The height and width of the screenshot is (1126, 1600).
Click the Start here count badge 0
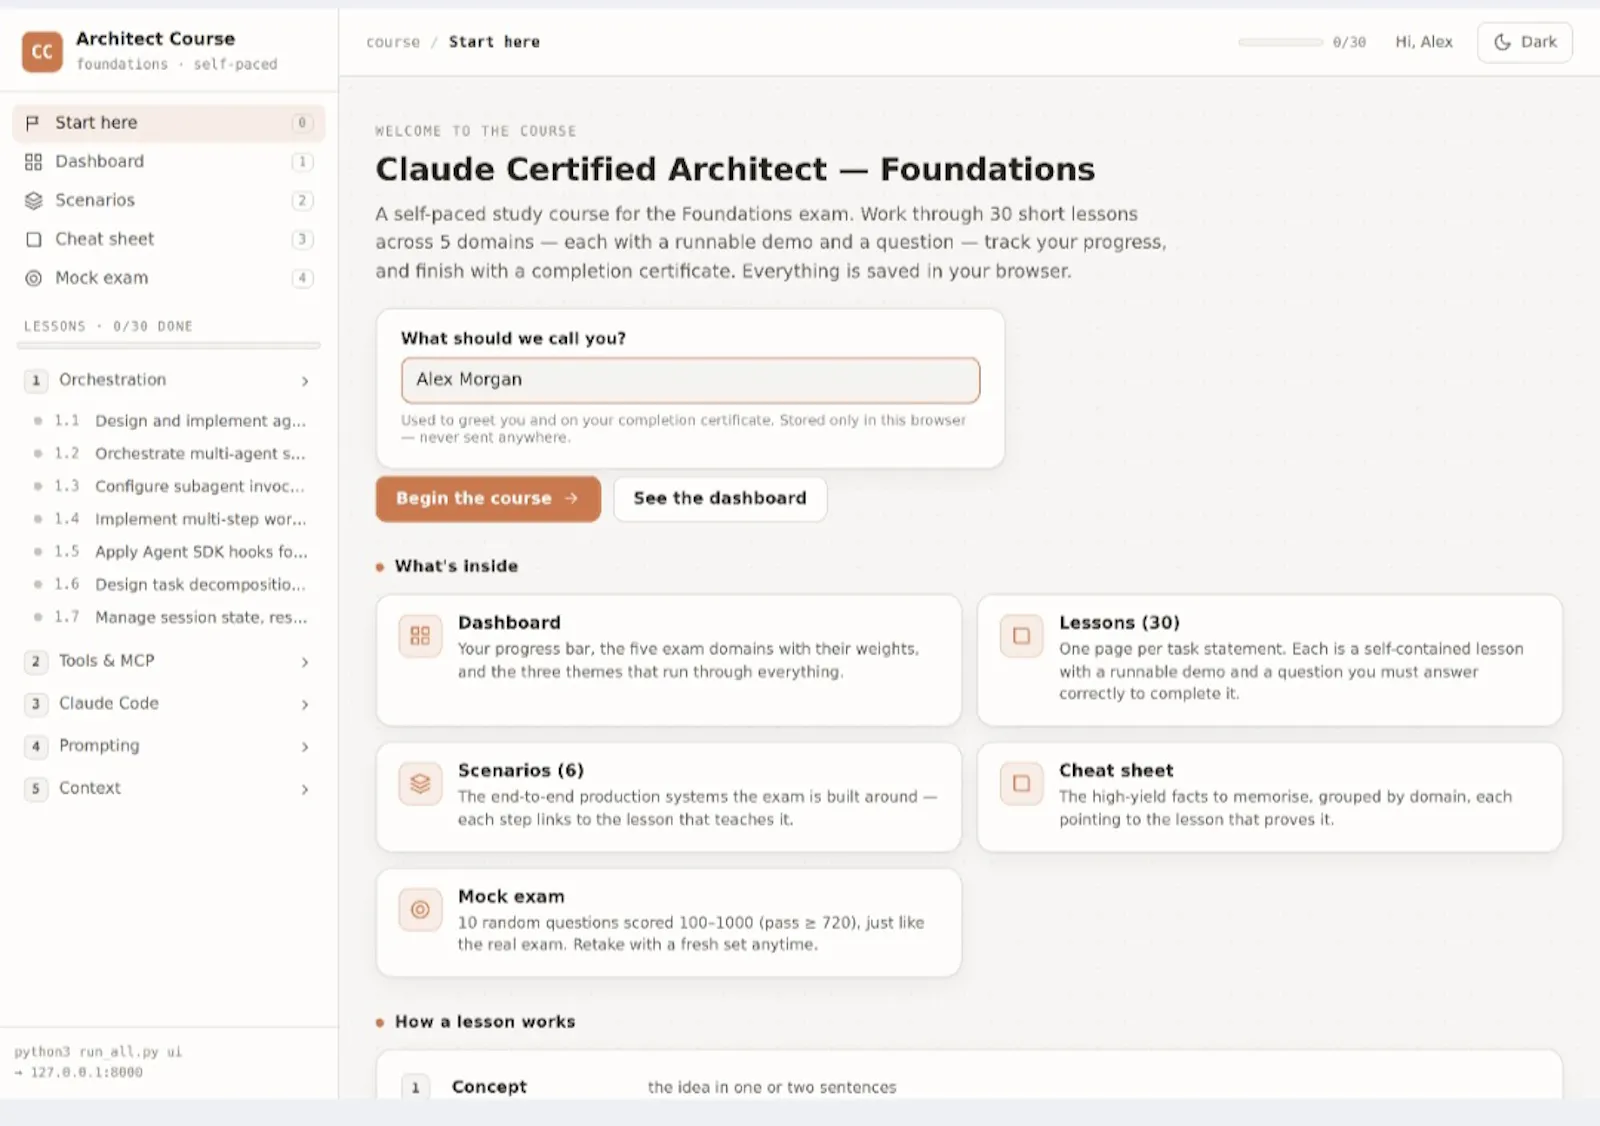302,122
